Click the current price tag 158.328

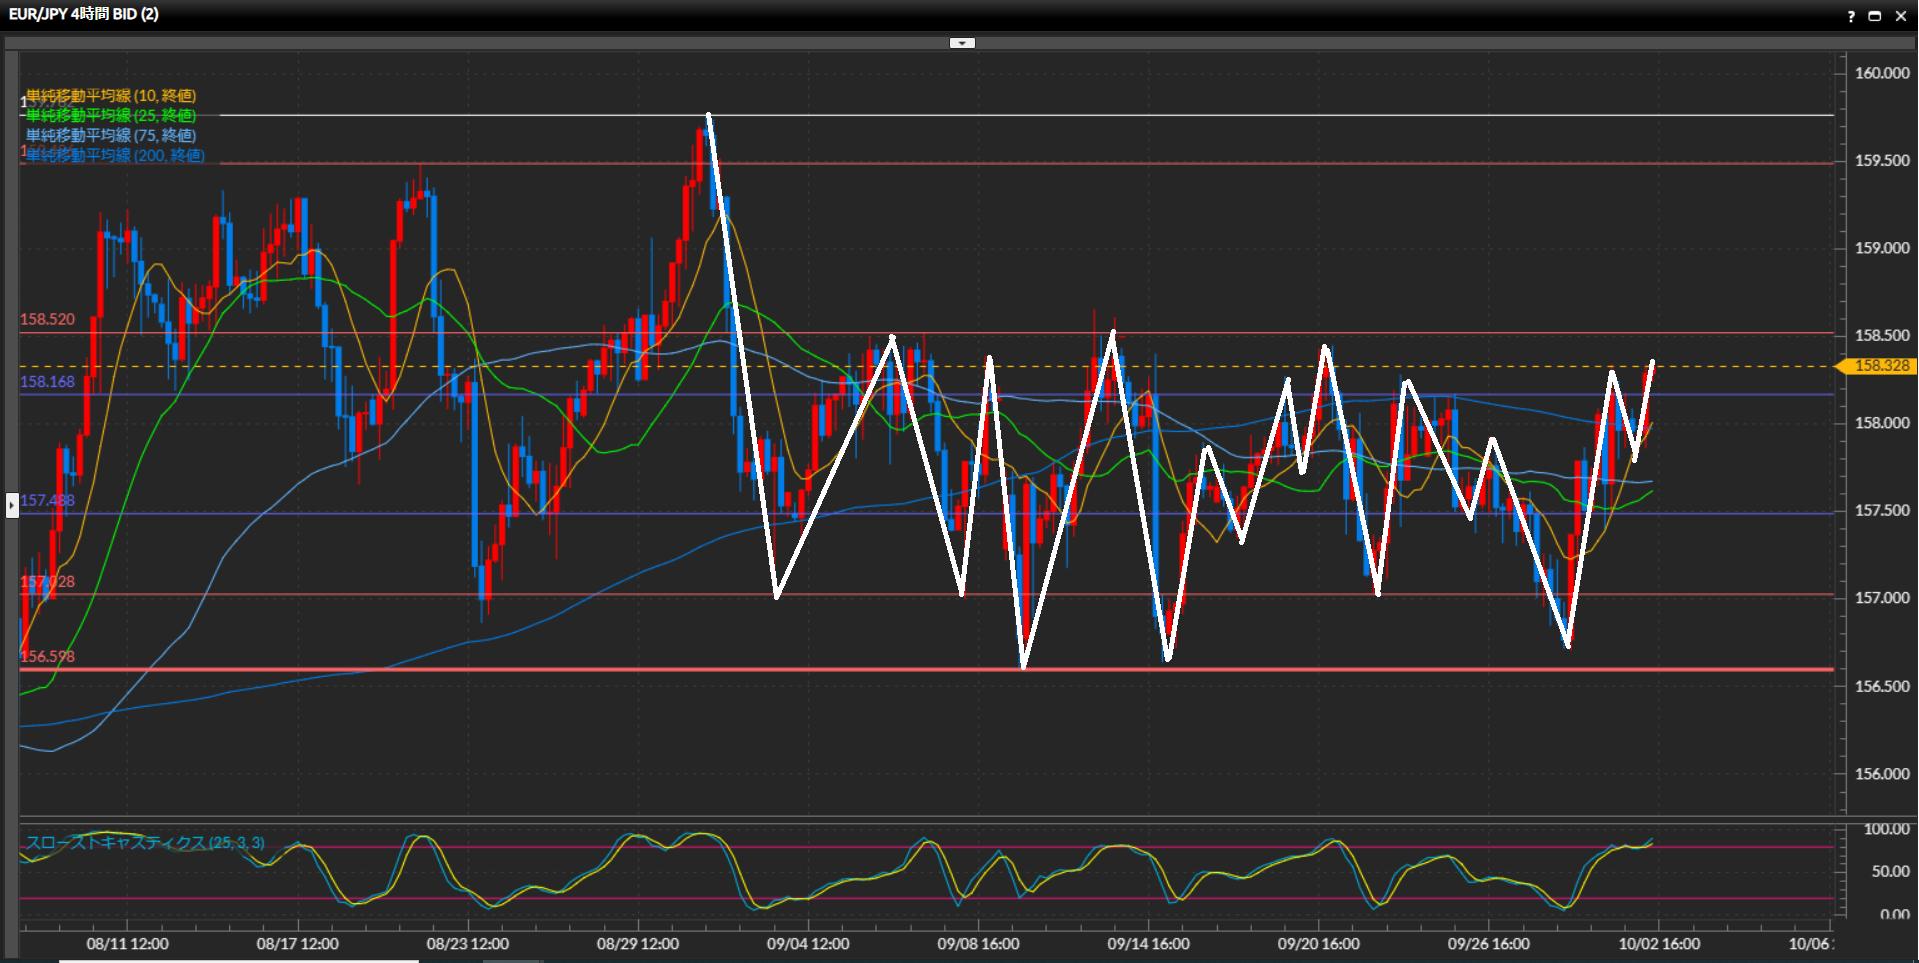click(1880, 366)
